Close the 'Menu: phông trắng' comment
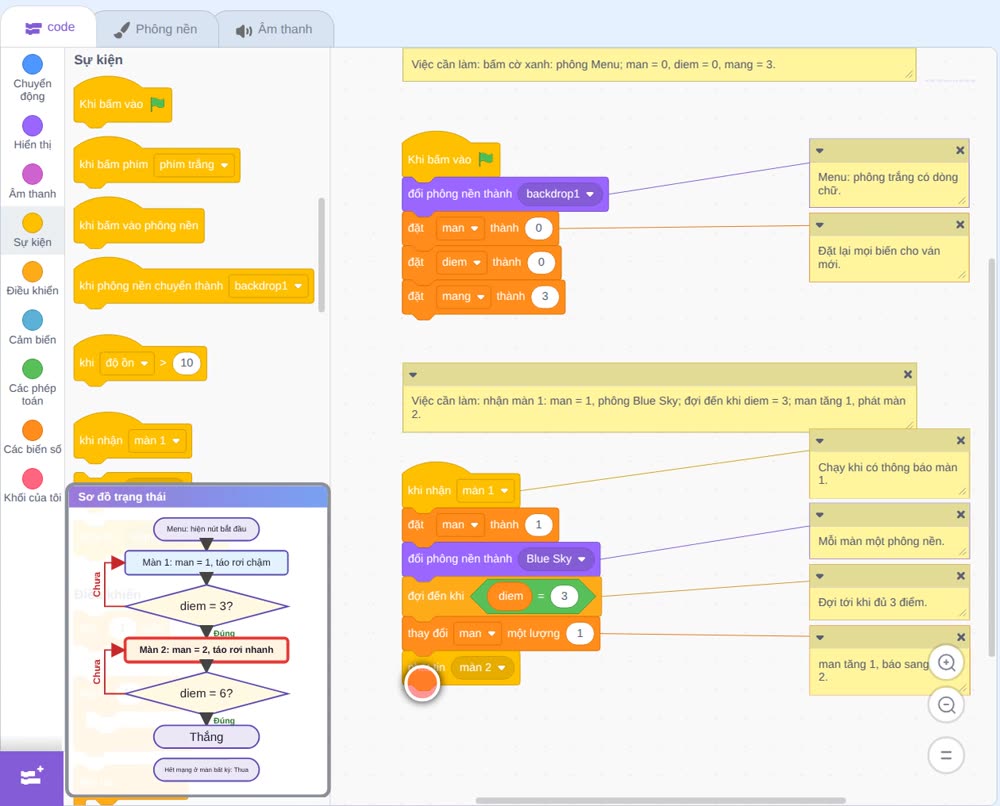Screen dimensions: 1000x806 coord(960,150)
